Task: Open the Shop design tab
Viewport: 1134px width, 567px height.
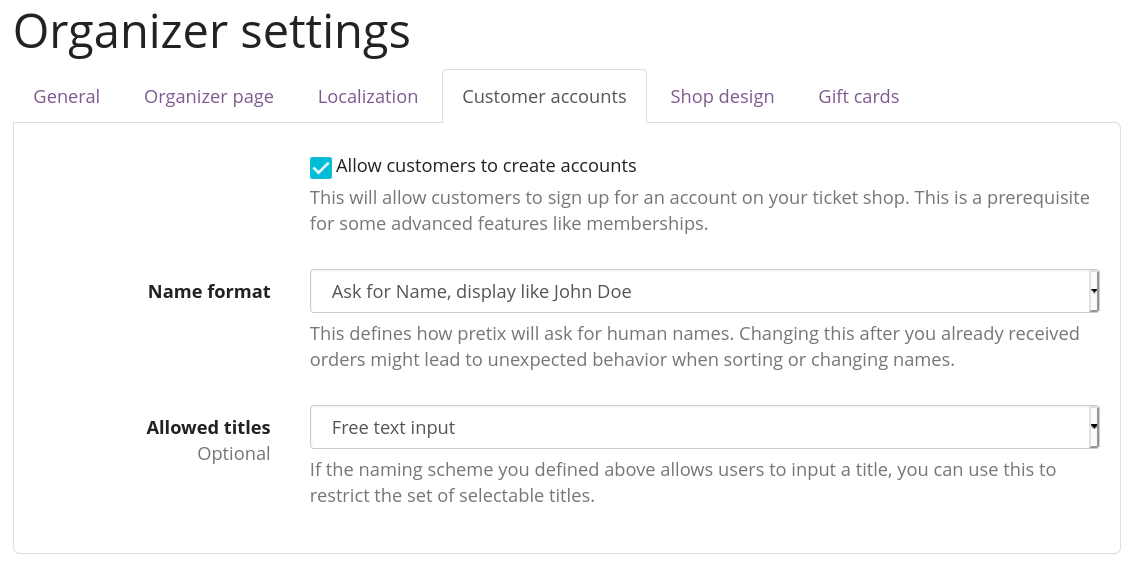Action: pyautogui.click(x=722, y=97)
